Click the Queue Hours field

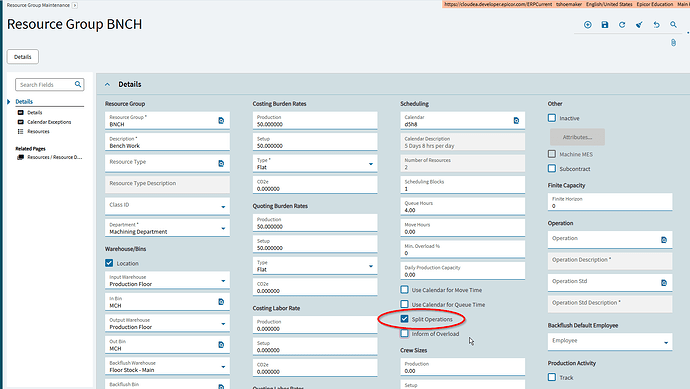462,207
